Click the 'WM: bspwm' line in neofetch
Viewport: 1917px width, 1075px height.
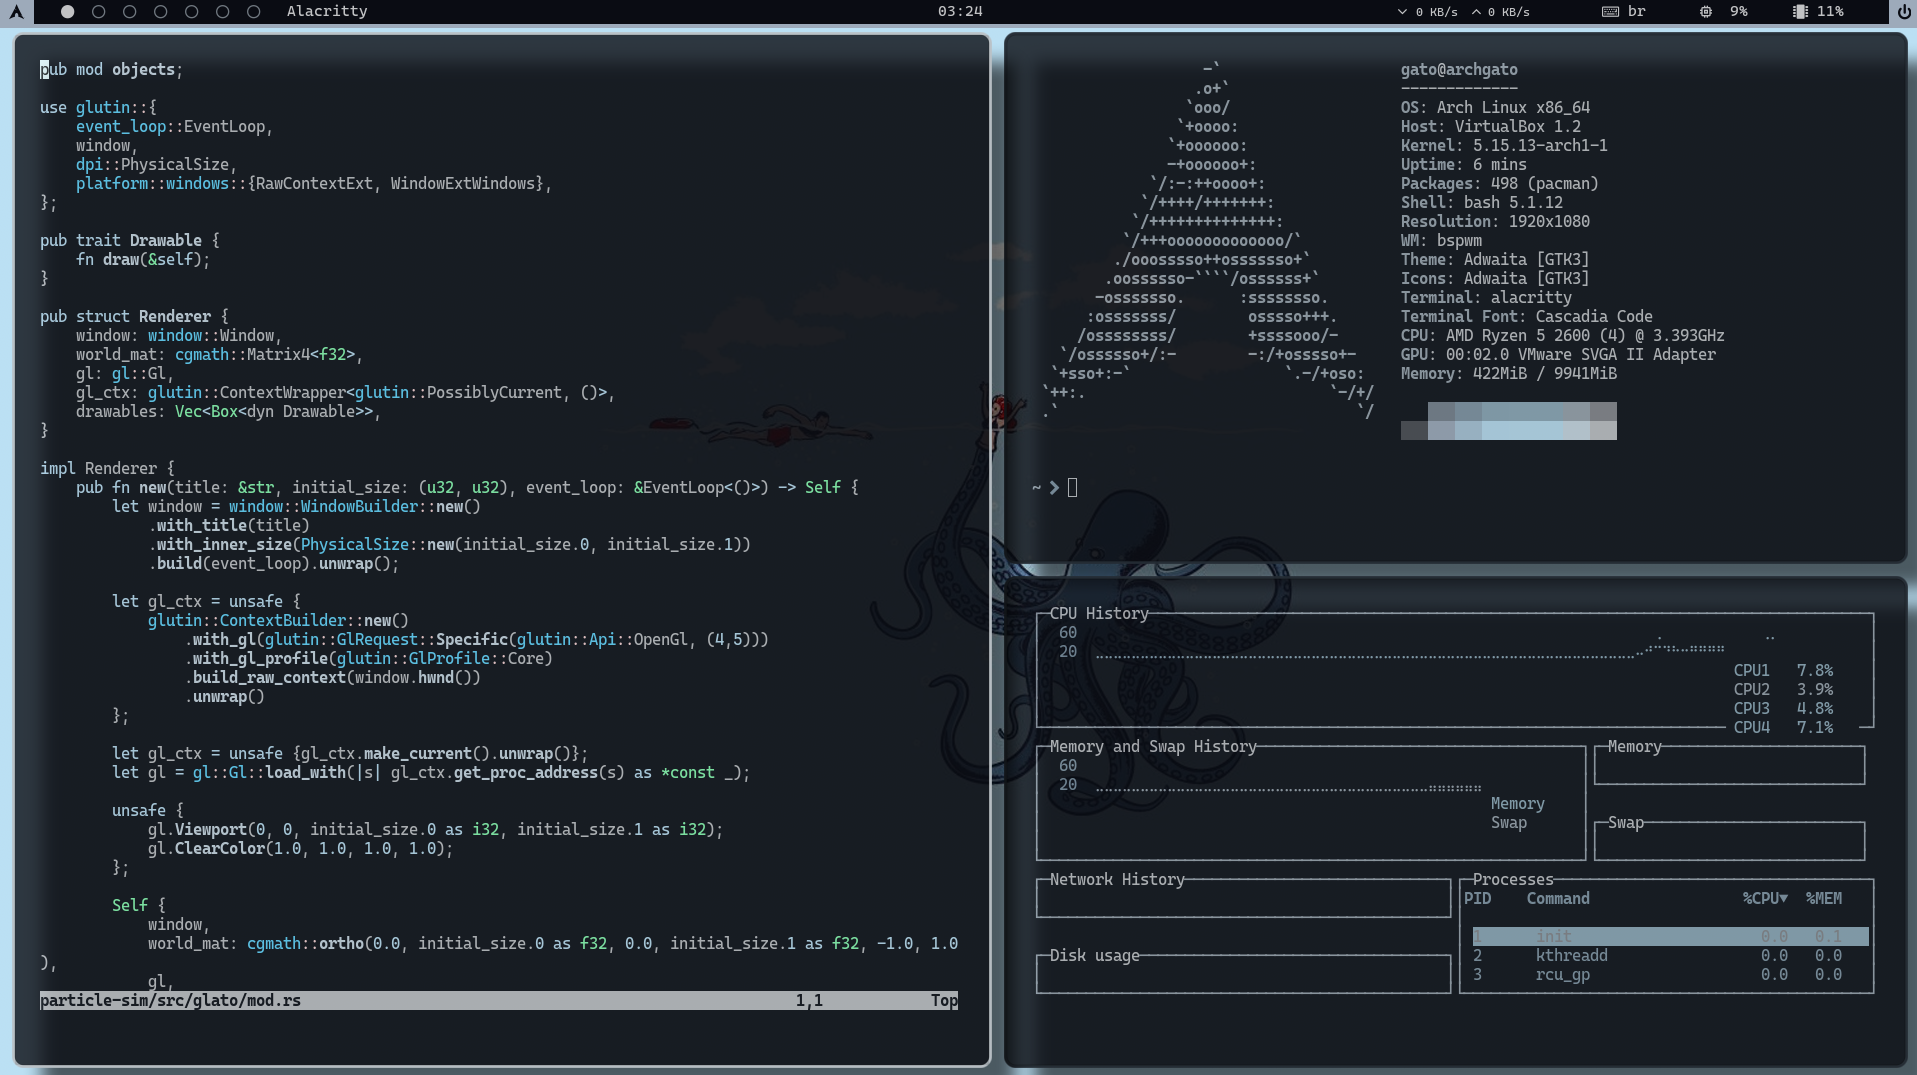click(x=1441, y=240)
